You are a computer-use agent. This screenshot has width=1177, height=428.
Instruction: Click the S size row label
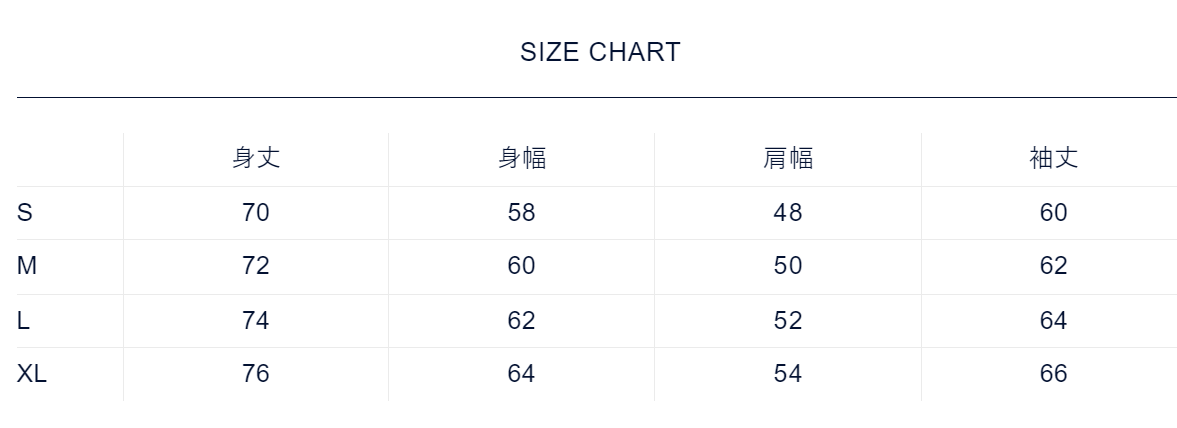coord(25,213)
